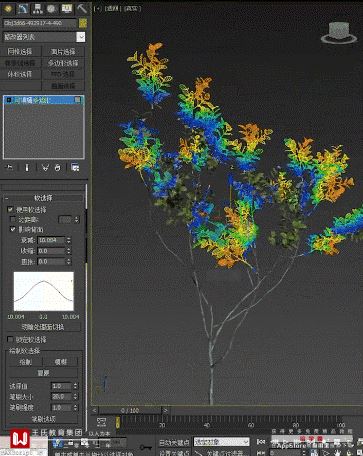
Task: Click the 模糊 blur button
Action: coord(61,362)
